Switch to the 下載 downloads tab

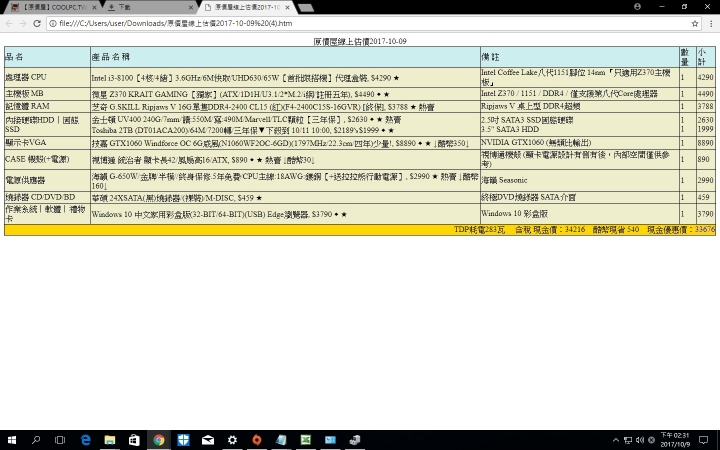click(x=149, y=7)
